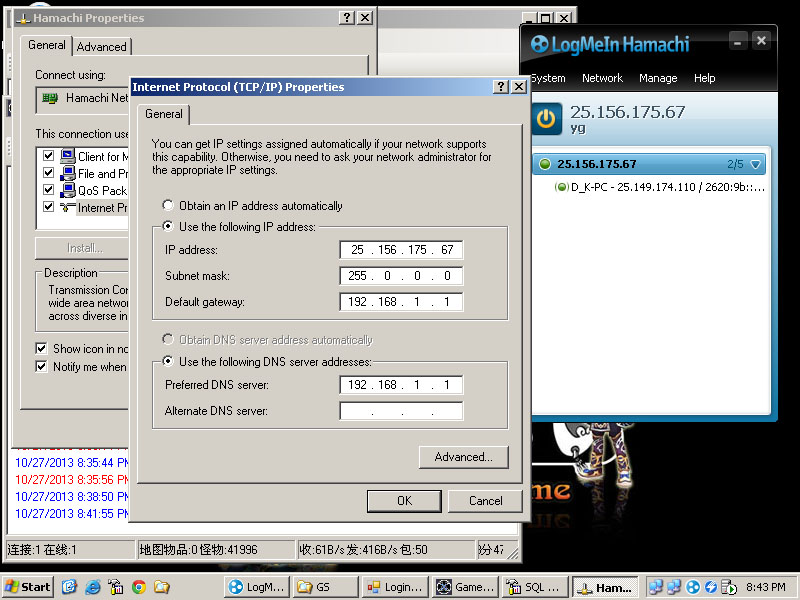The width and height of the screenshot is (800, 600).
Task: Click the IP address field
Action: point(402,250)
